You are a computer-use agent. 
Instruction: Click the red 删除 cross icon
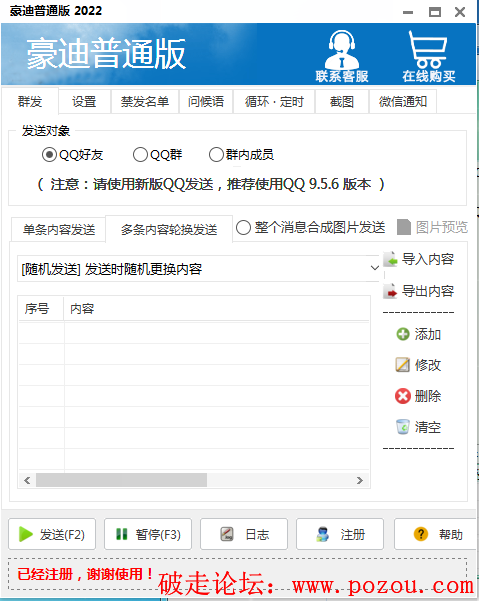(x=403, y=396)
